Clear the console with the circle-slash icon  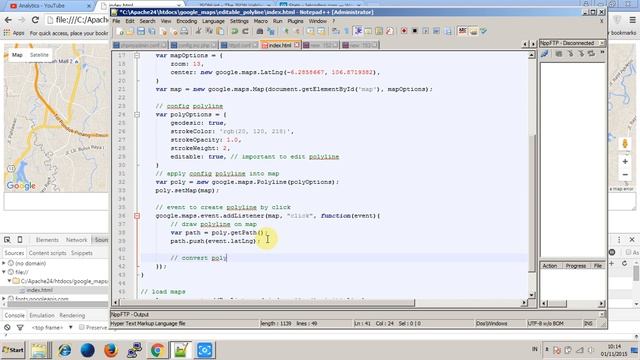7,327
